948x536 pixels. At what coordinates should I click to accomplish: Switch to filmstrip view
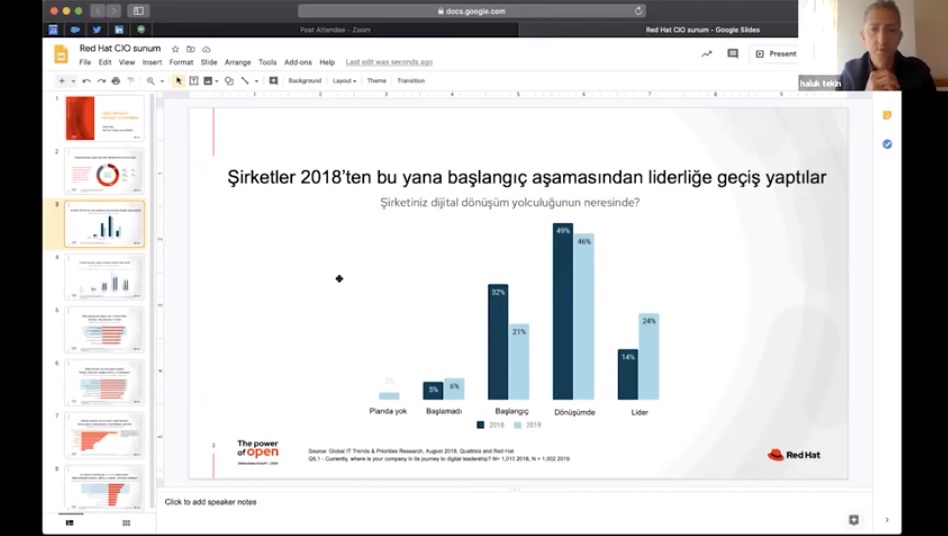pos(69,523)
